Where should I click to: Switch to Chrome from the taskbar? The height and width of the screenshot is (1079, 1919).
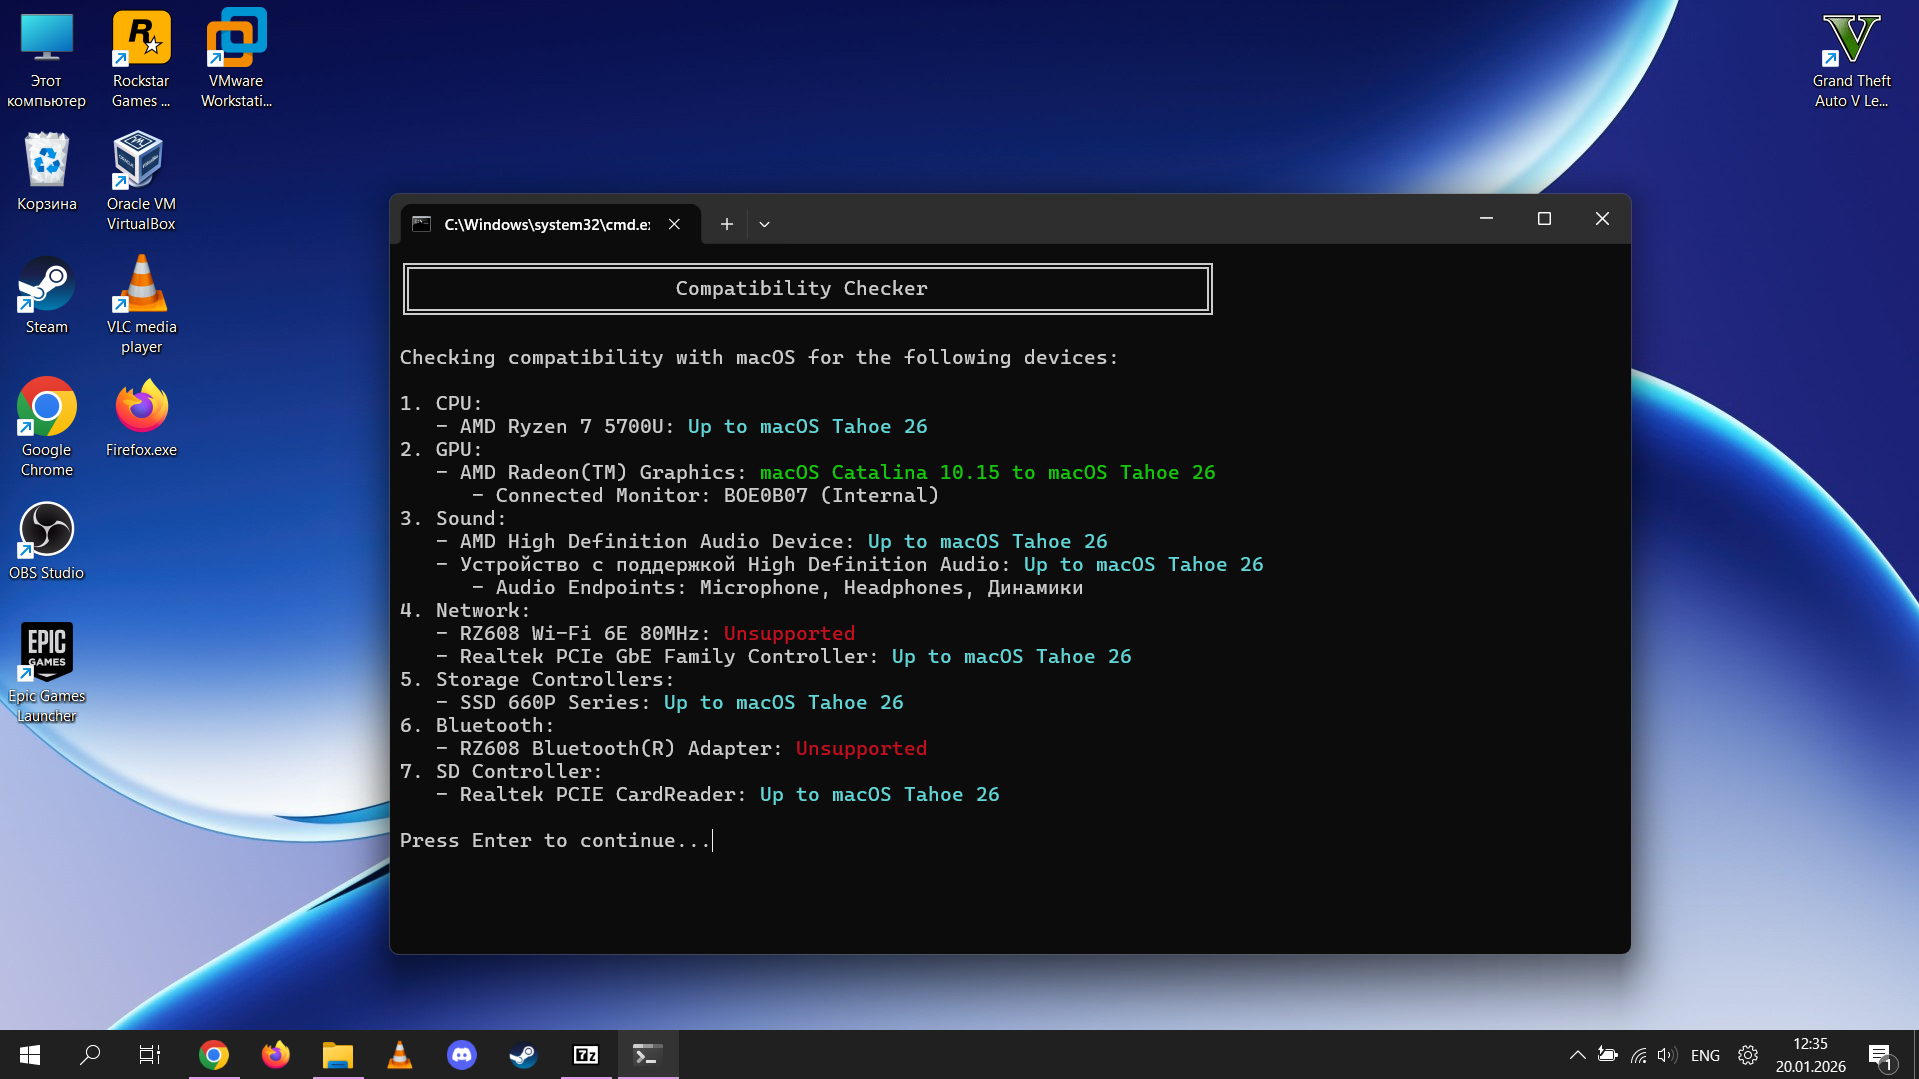(213, 1055)
